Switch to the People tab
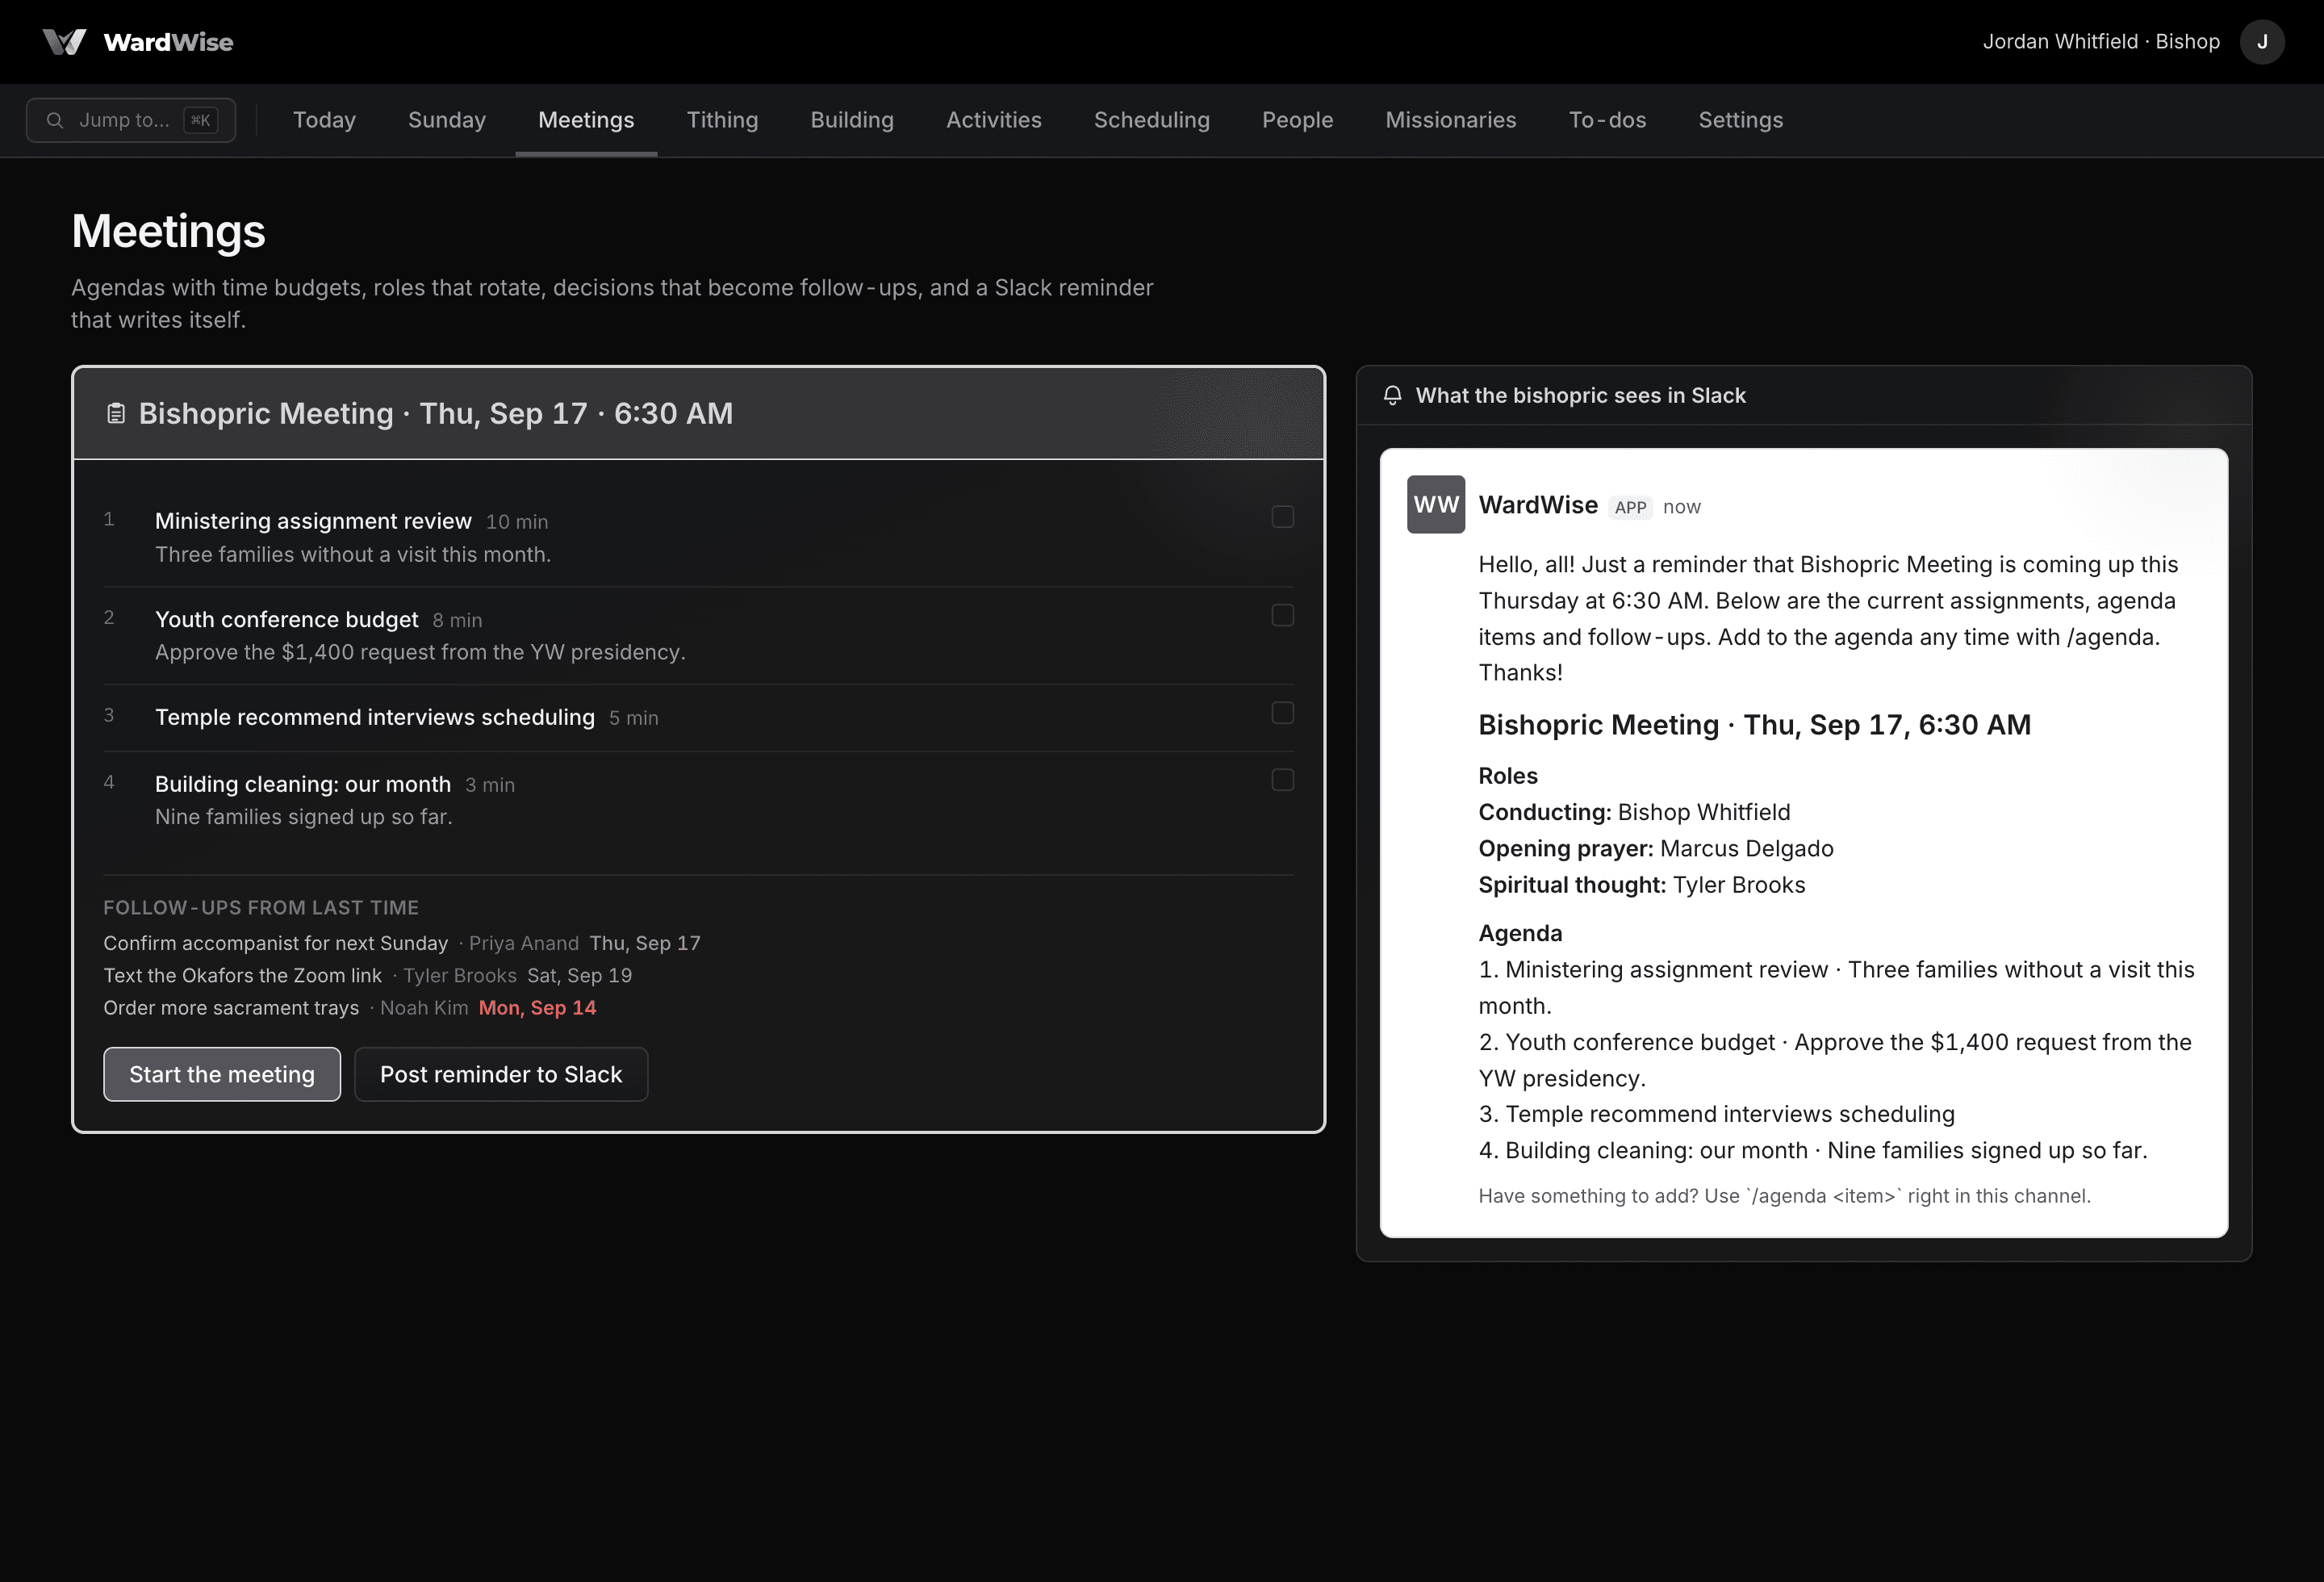This screenshot has width=2324, height=1582. coord(1297,120)
